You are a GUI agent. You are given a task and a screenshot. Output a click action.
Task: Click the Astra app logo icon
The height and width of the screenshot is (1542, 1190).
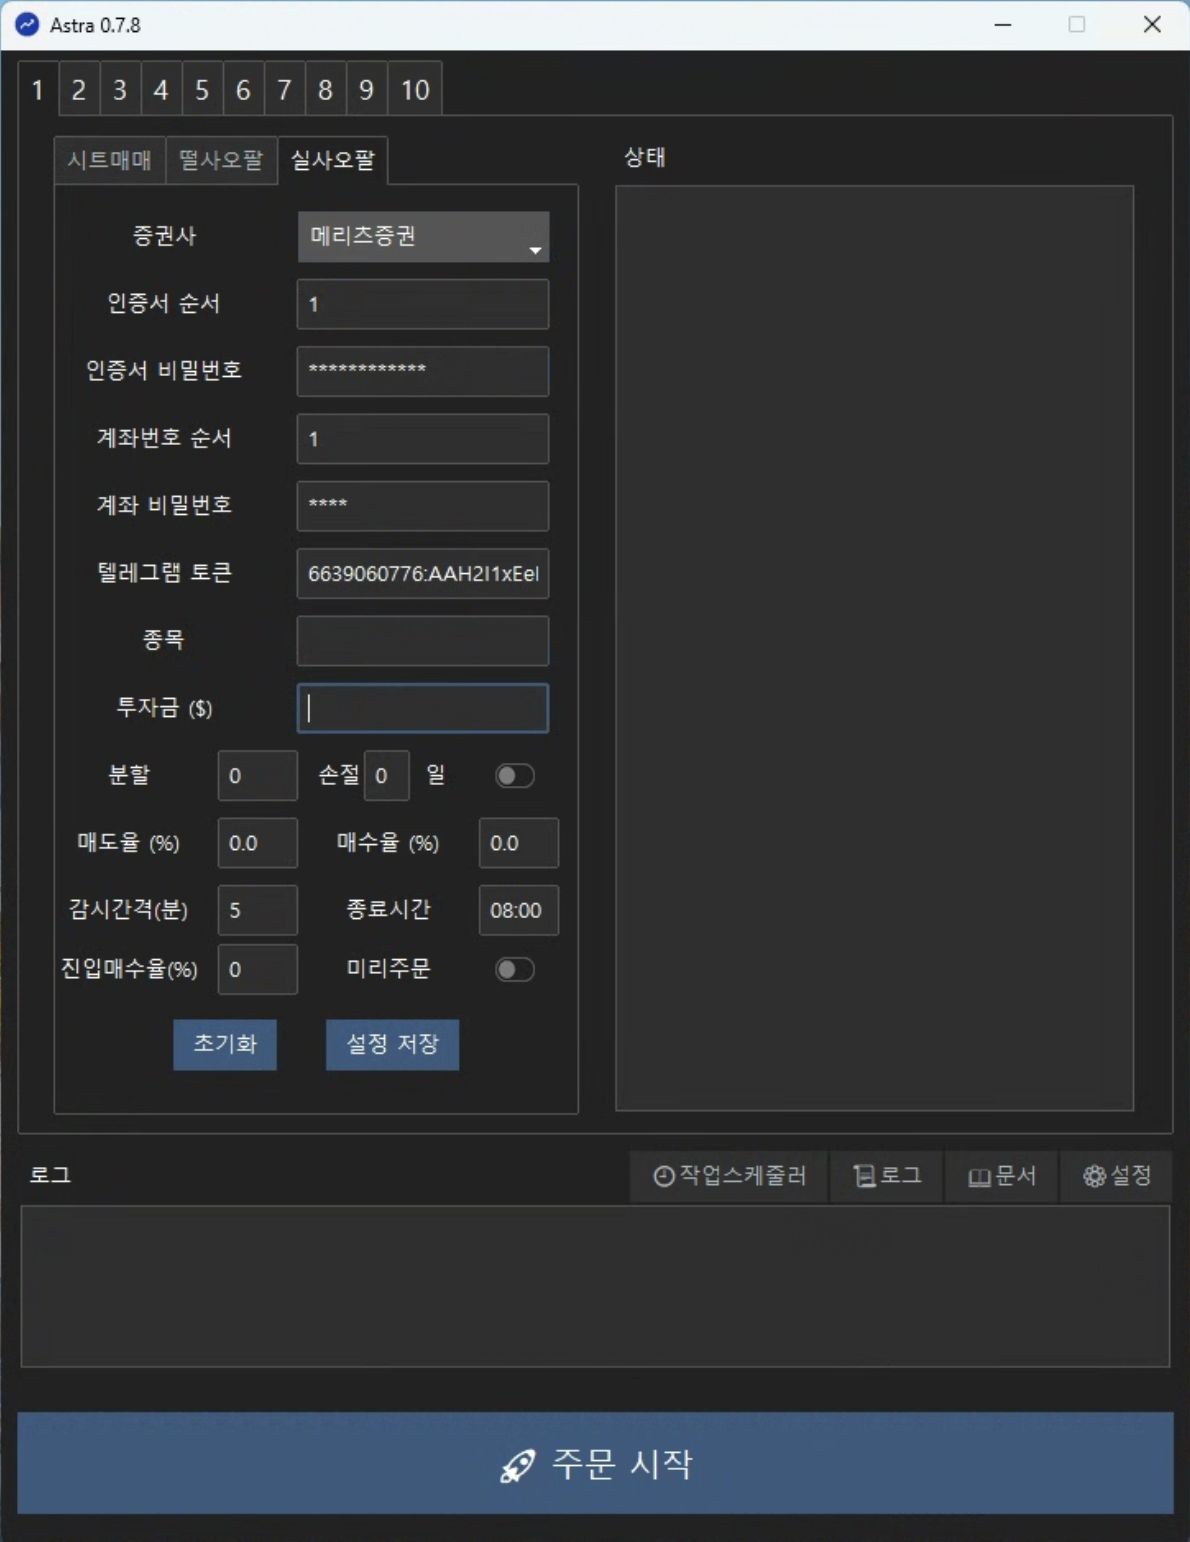[27, 25]
